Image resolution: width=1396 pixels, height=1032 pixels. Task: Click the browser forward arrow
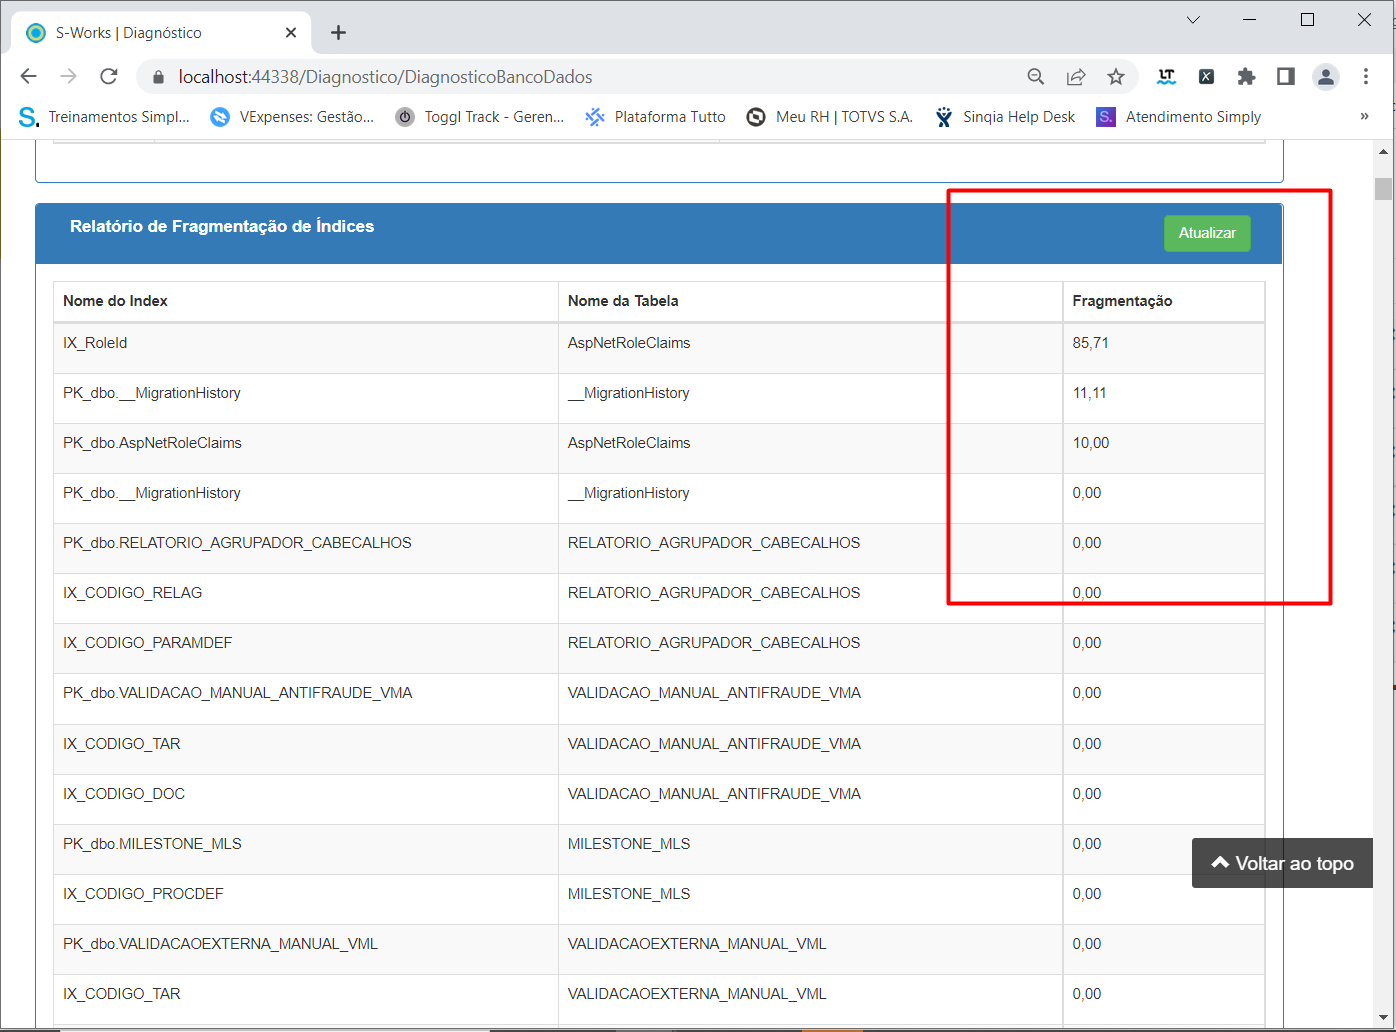pos(68,77)
